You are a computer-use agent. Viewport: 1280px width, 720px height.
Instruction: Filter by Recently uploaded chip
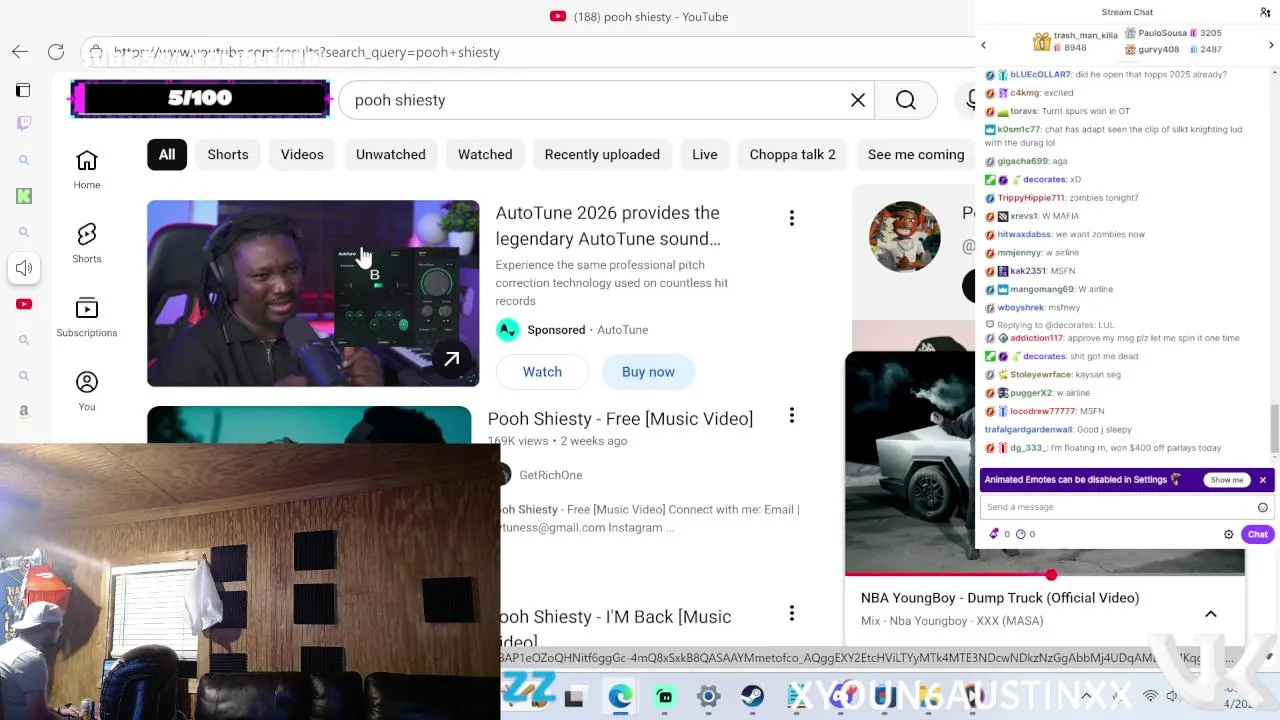602,154
